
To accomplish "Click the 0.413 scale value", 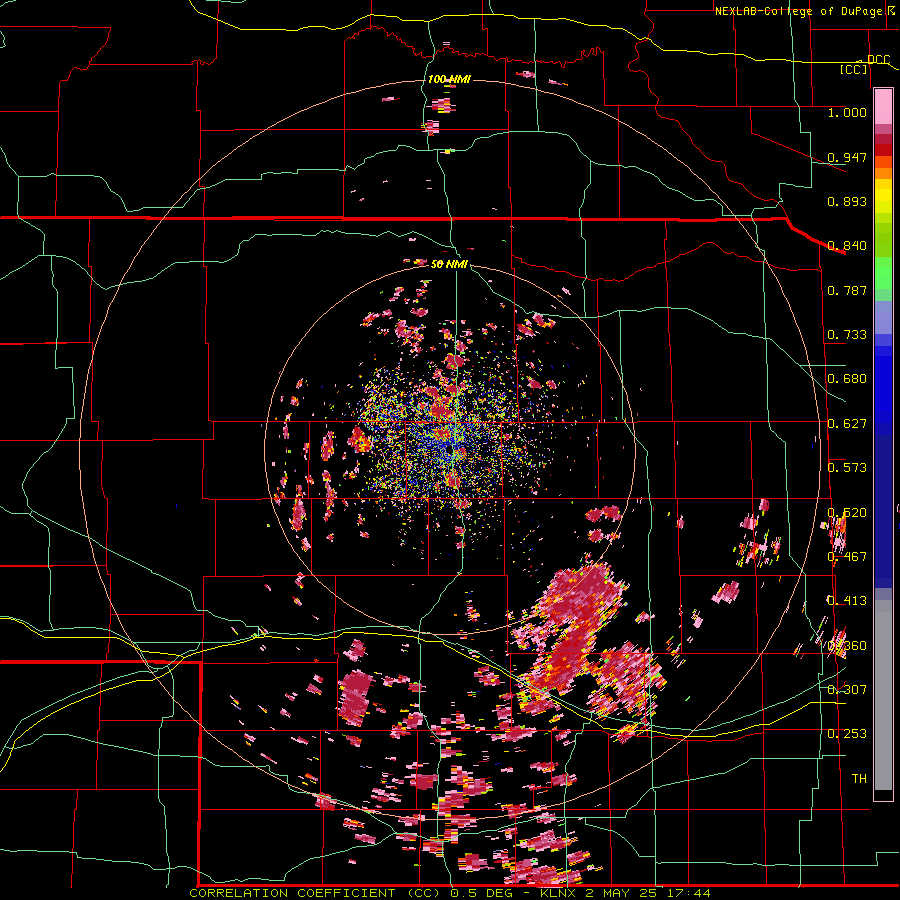I will pyautogui.click(x=847, y=601).
